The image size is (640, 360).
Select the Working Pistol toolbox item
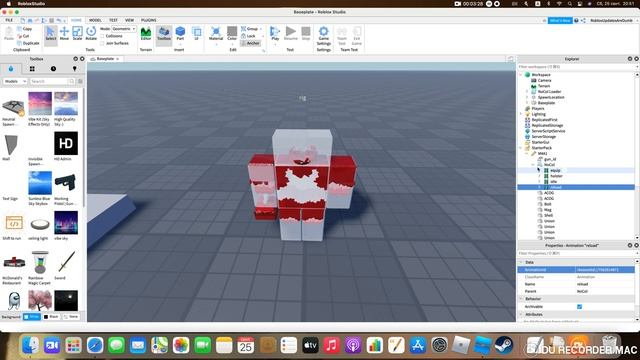66,188
